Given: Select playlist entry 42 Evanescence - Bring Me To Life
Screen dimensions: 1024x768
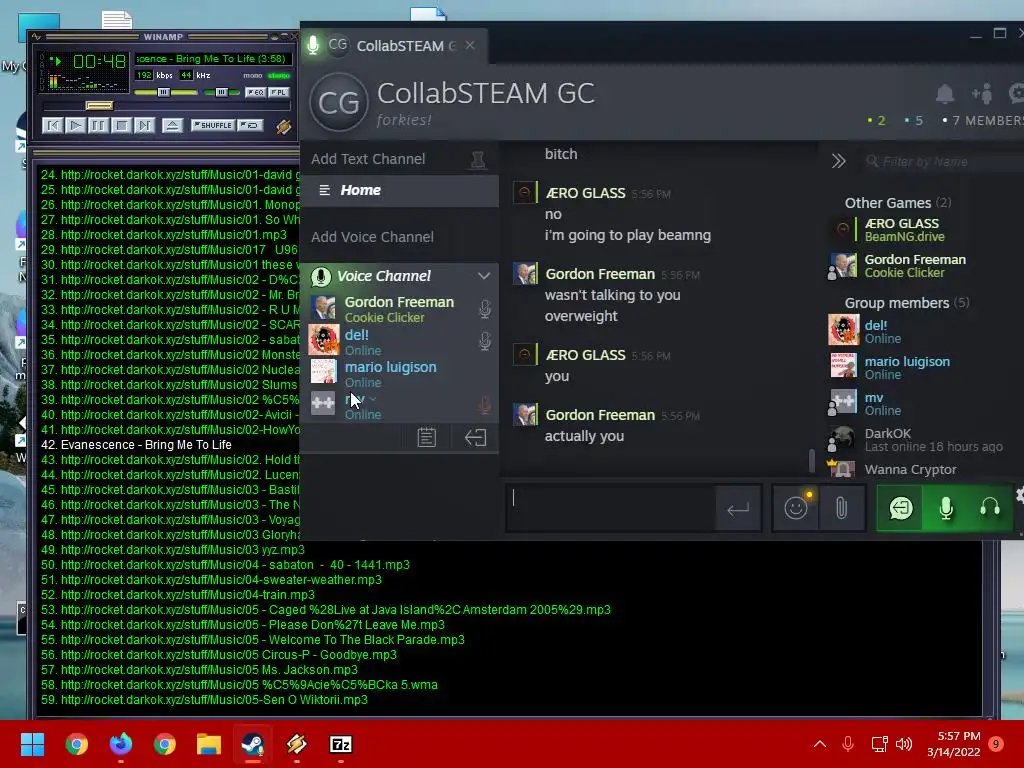Looking at the screenshot, I should tap(136, 445).
